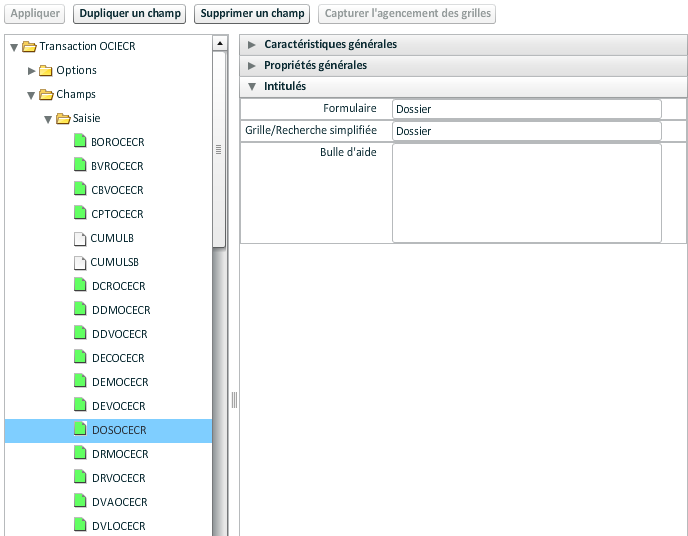This screenshot has width=688, height=536.
Task: Click the white document icon beside CUMULSB
Action: coord(81,262)
